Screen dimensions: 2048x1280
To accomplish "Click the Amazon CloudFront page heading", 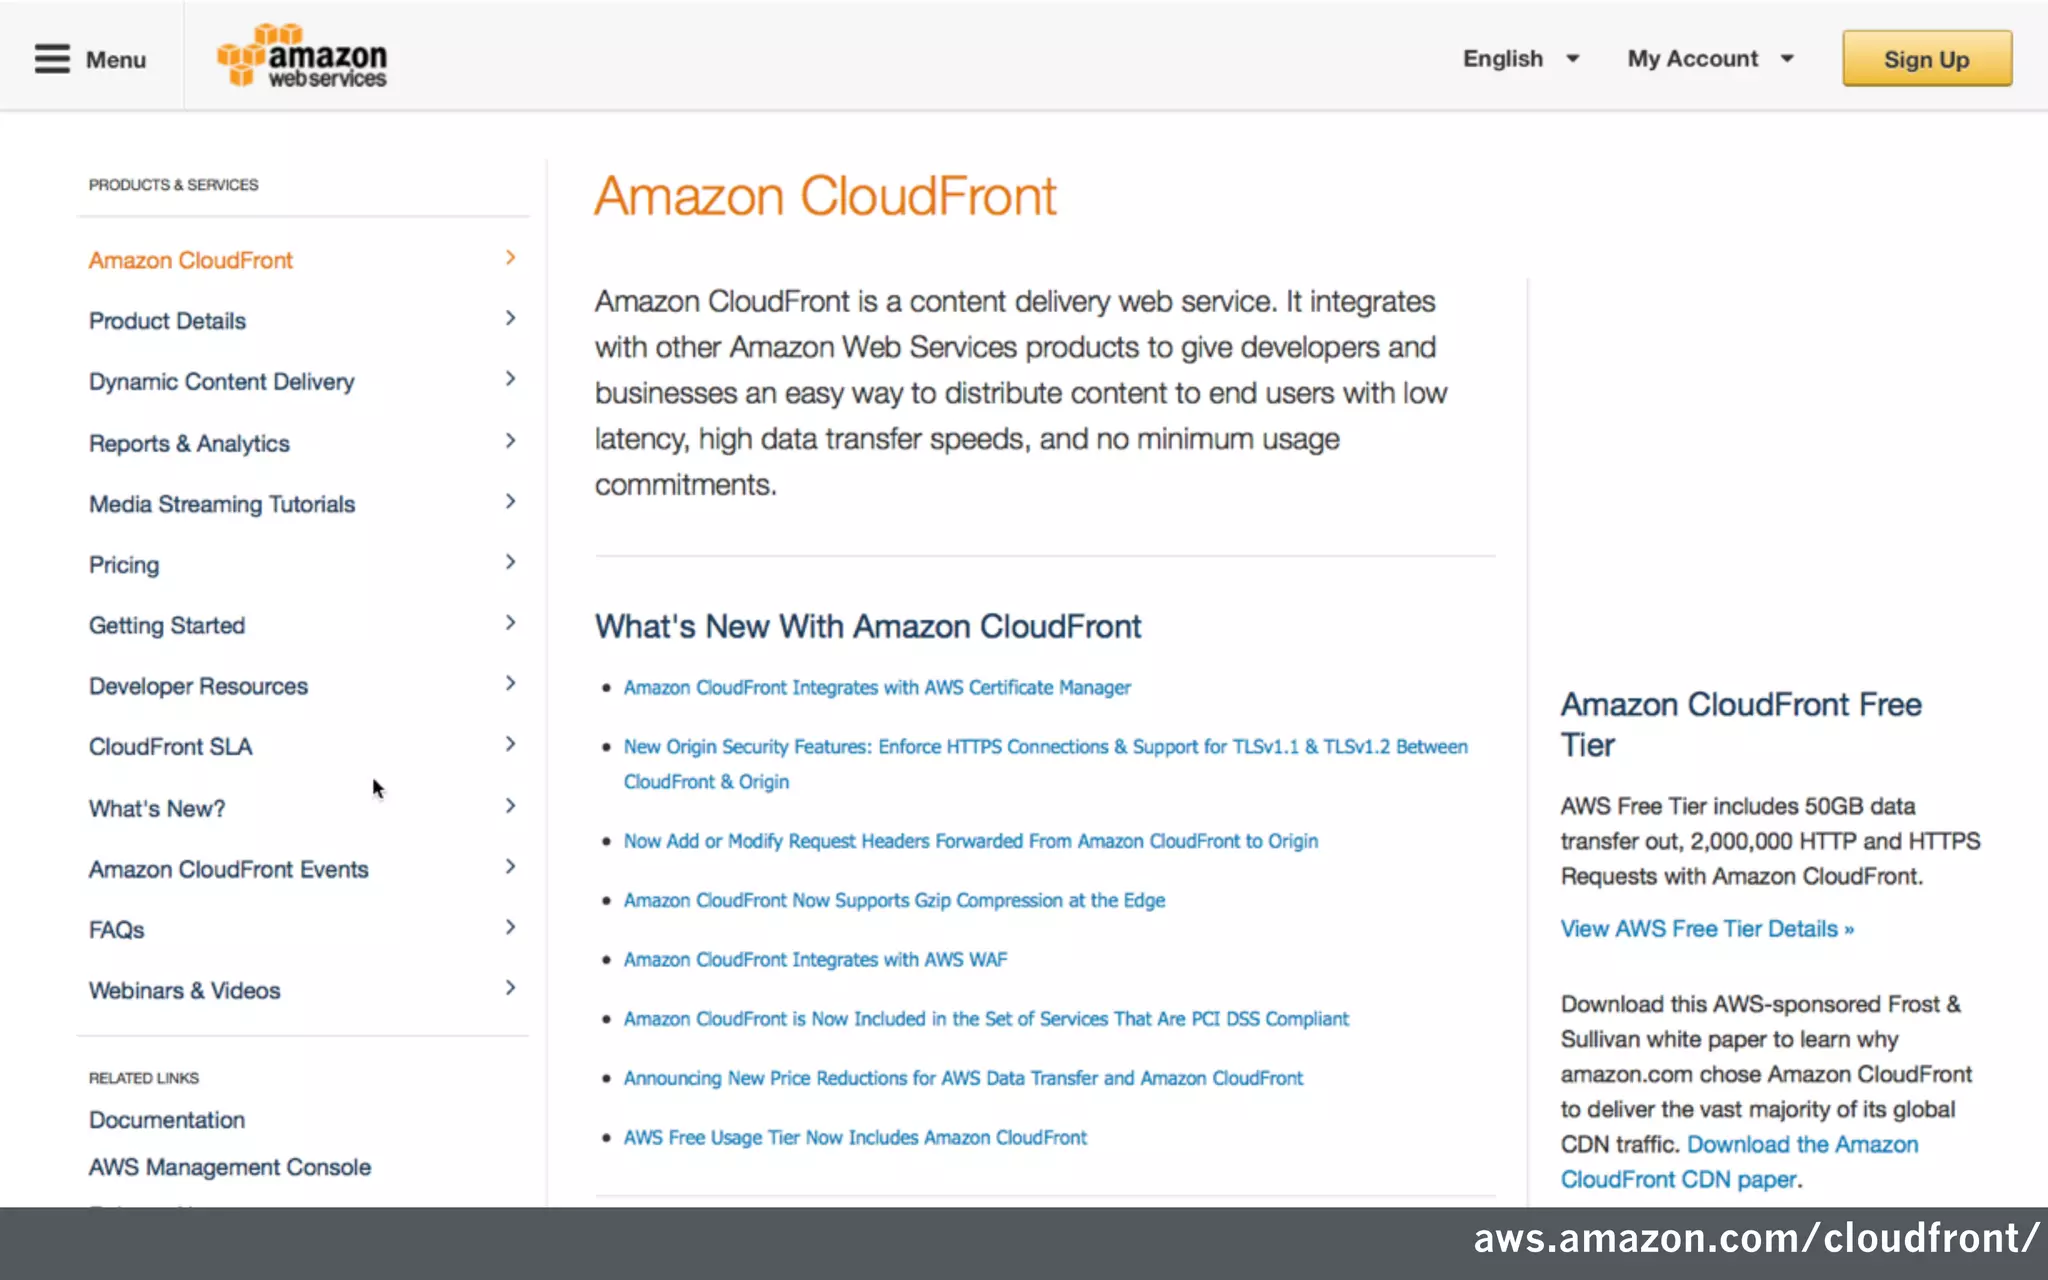I will 825,196.
